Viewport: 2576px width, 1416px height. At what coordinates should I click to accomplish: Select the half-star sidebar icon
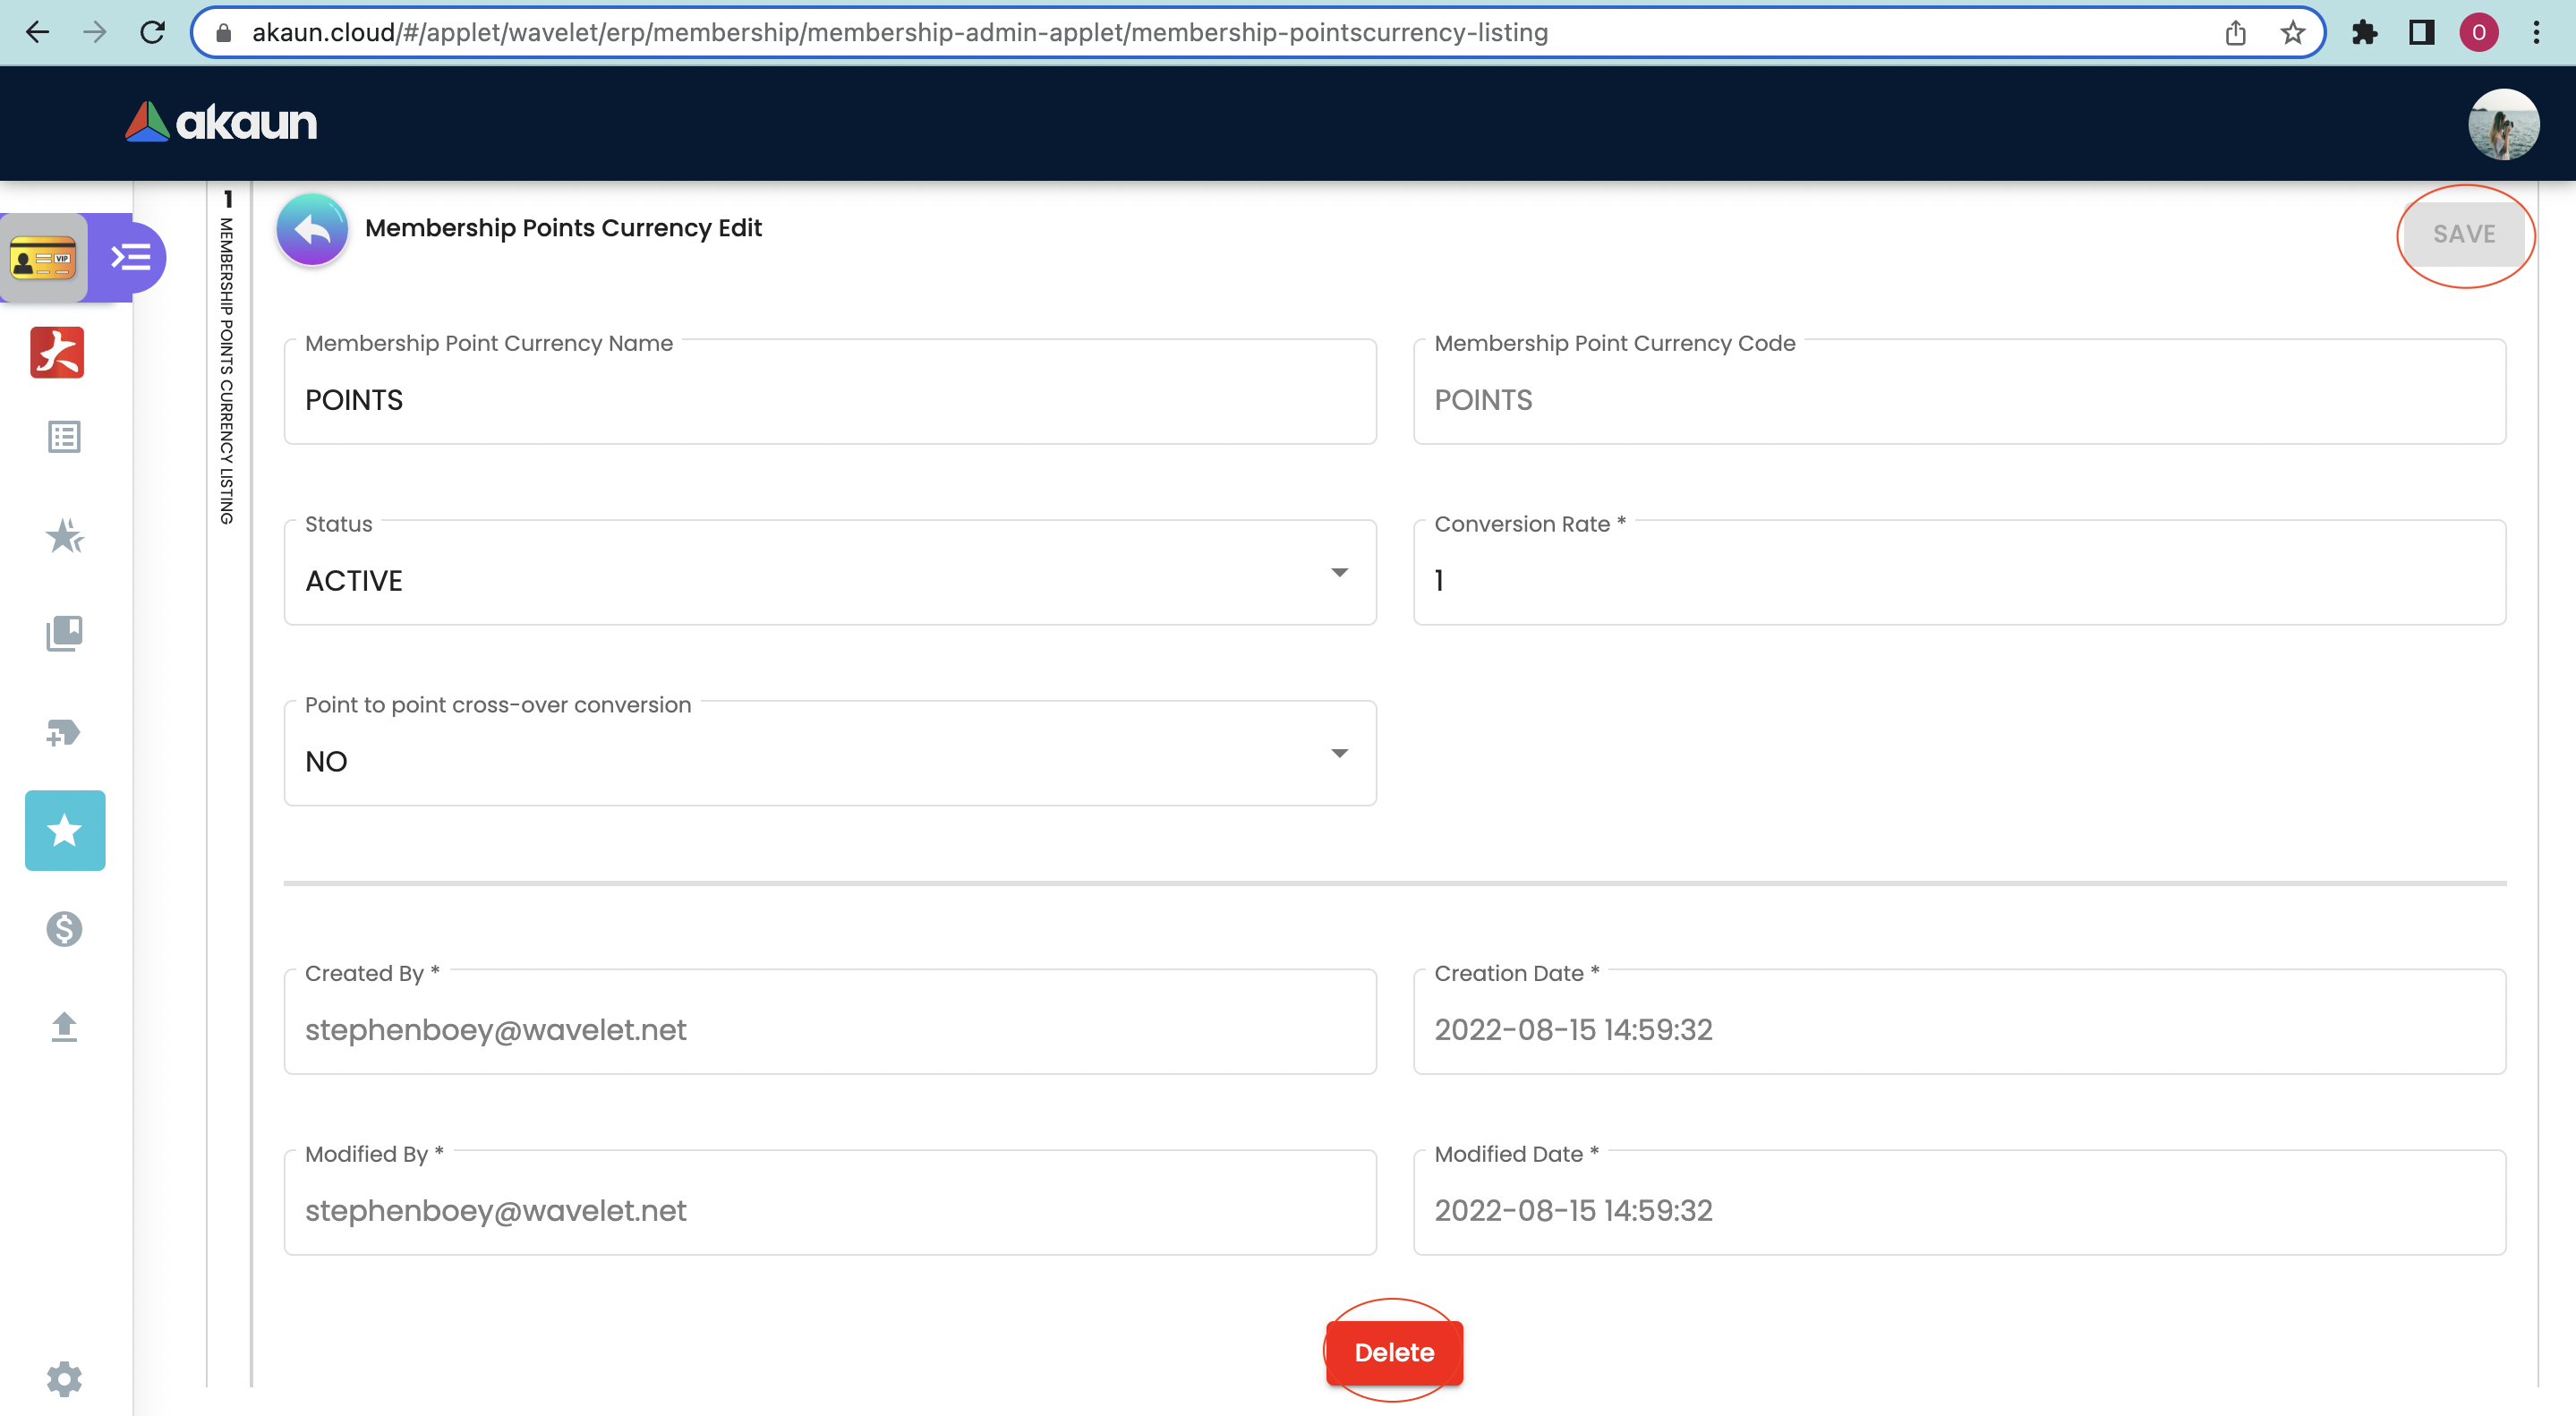coord(64,536)
